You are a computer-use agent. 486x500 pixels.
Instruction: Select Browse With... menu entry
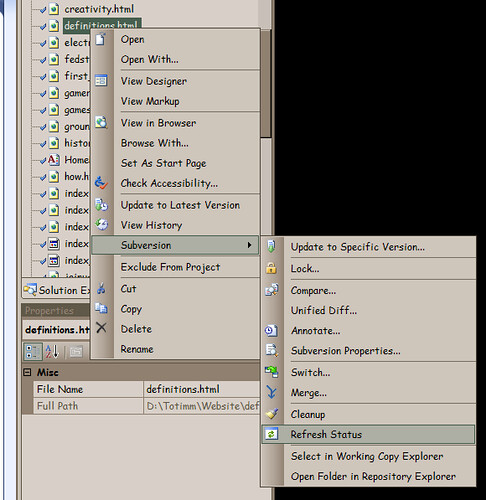click(175, 143)
